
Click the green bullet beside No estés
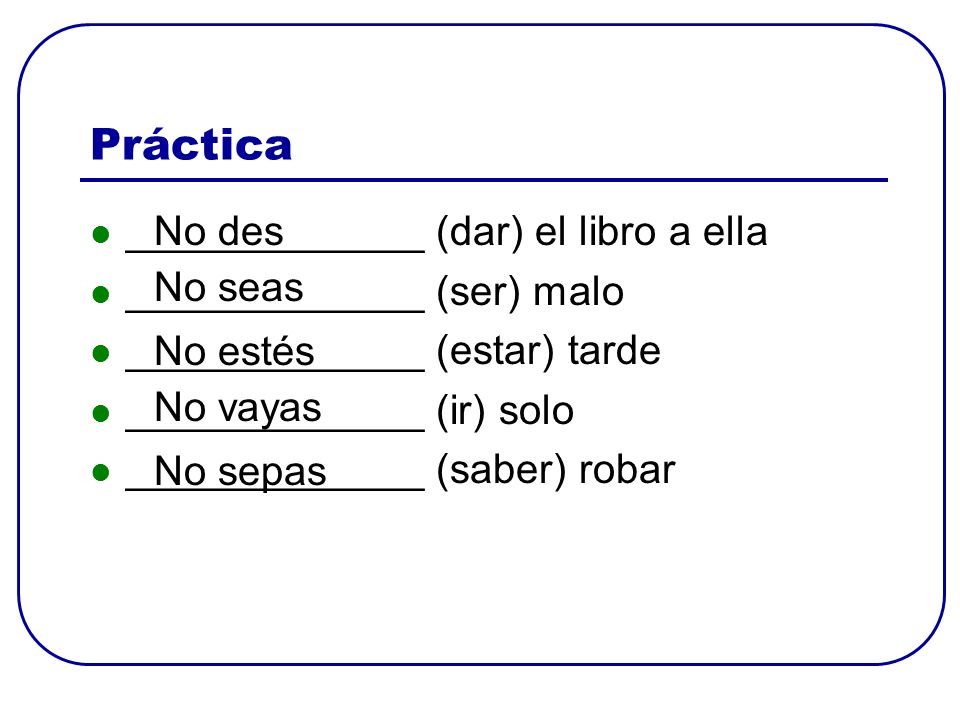pos(100,353)
